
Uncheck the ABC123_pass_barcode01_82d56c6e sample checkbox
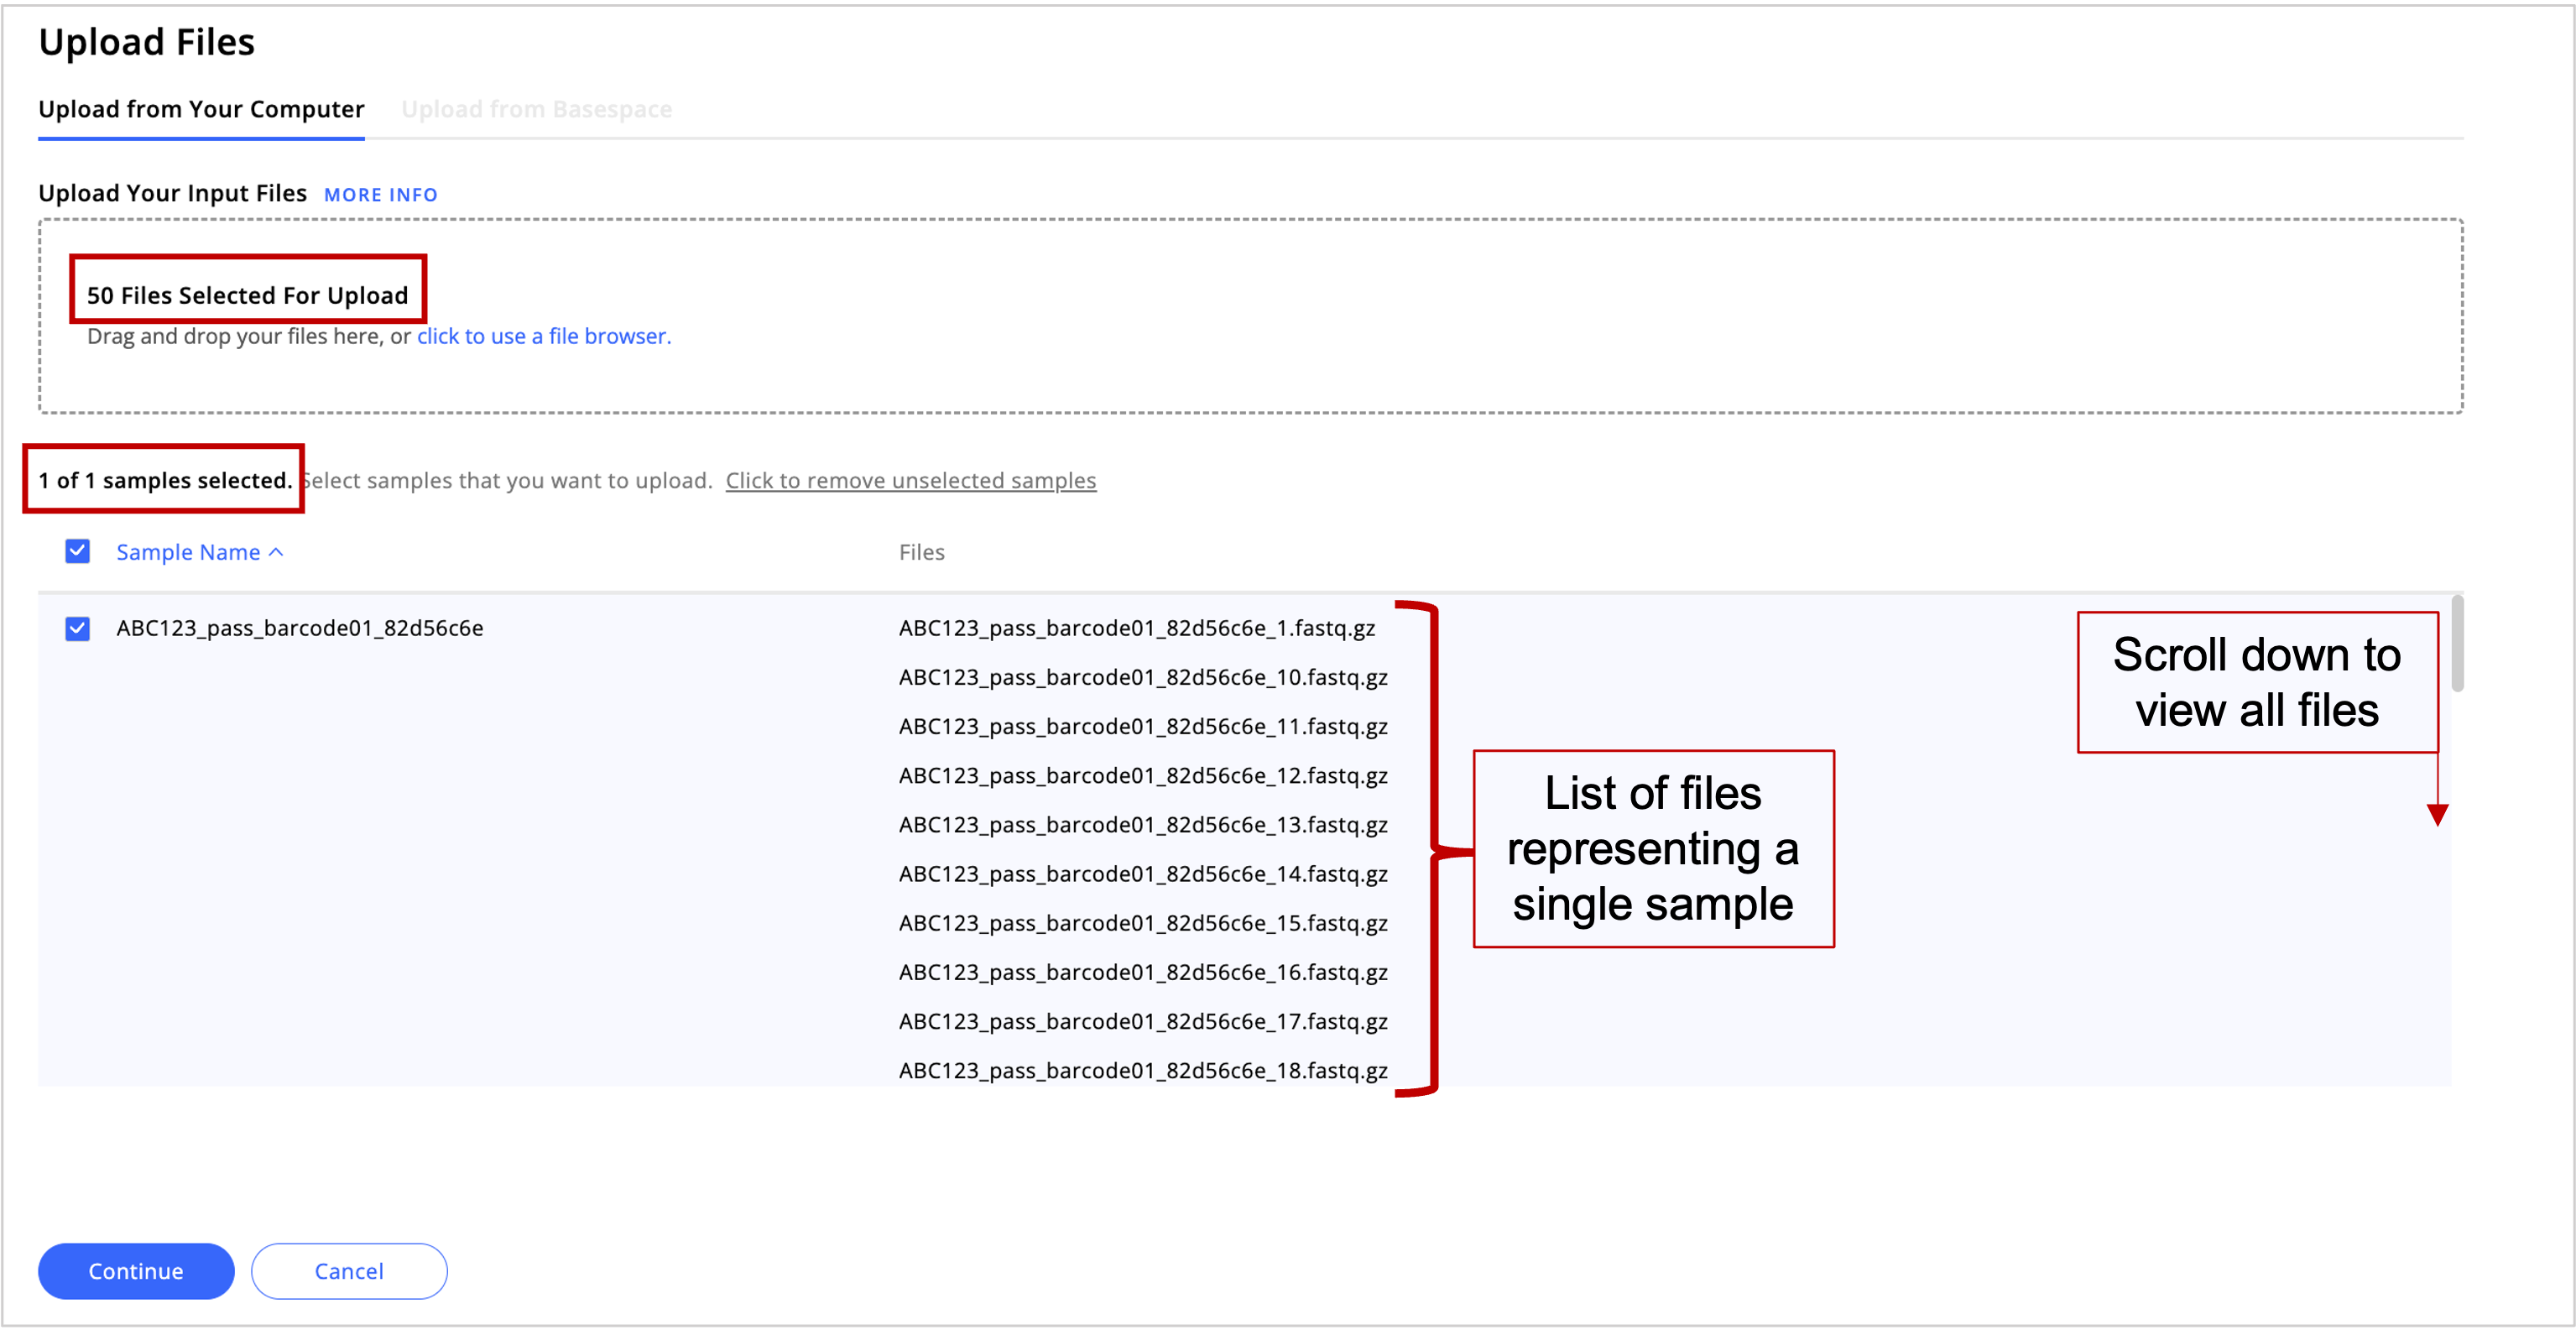click(x=77, y=628)
